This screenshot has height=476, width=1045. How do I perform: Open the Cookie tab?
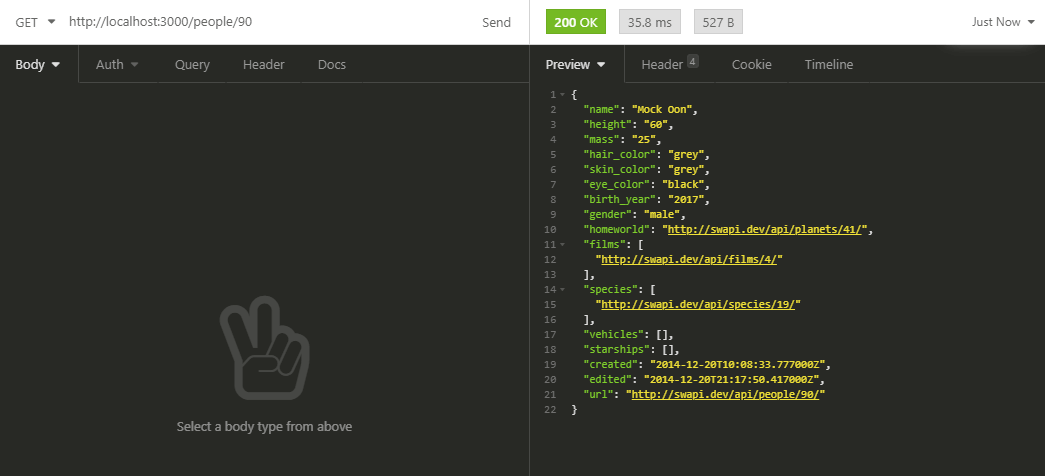click(x=751, y=65)
